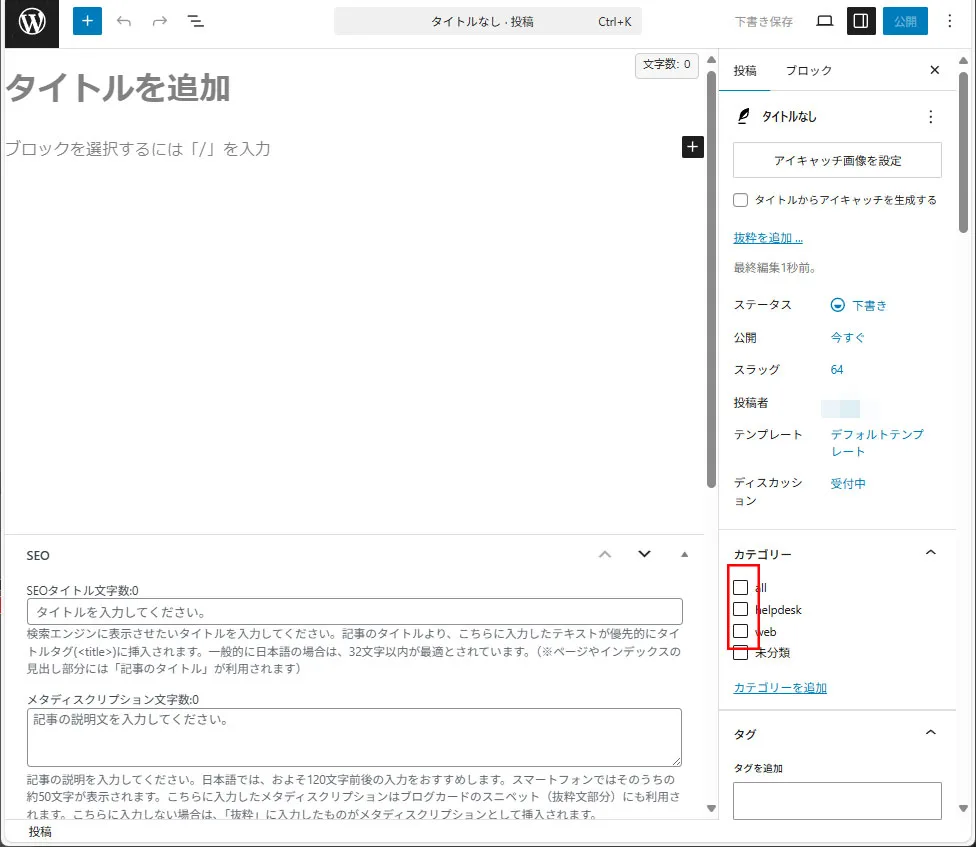976x847 pixels.
Task: Toggle the settings sidebar icon
Action: click(861, 21)
